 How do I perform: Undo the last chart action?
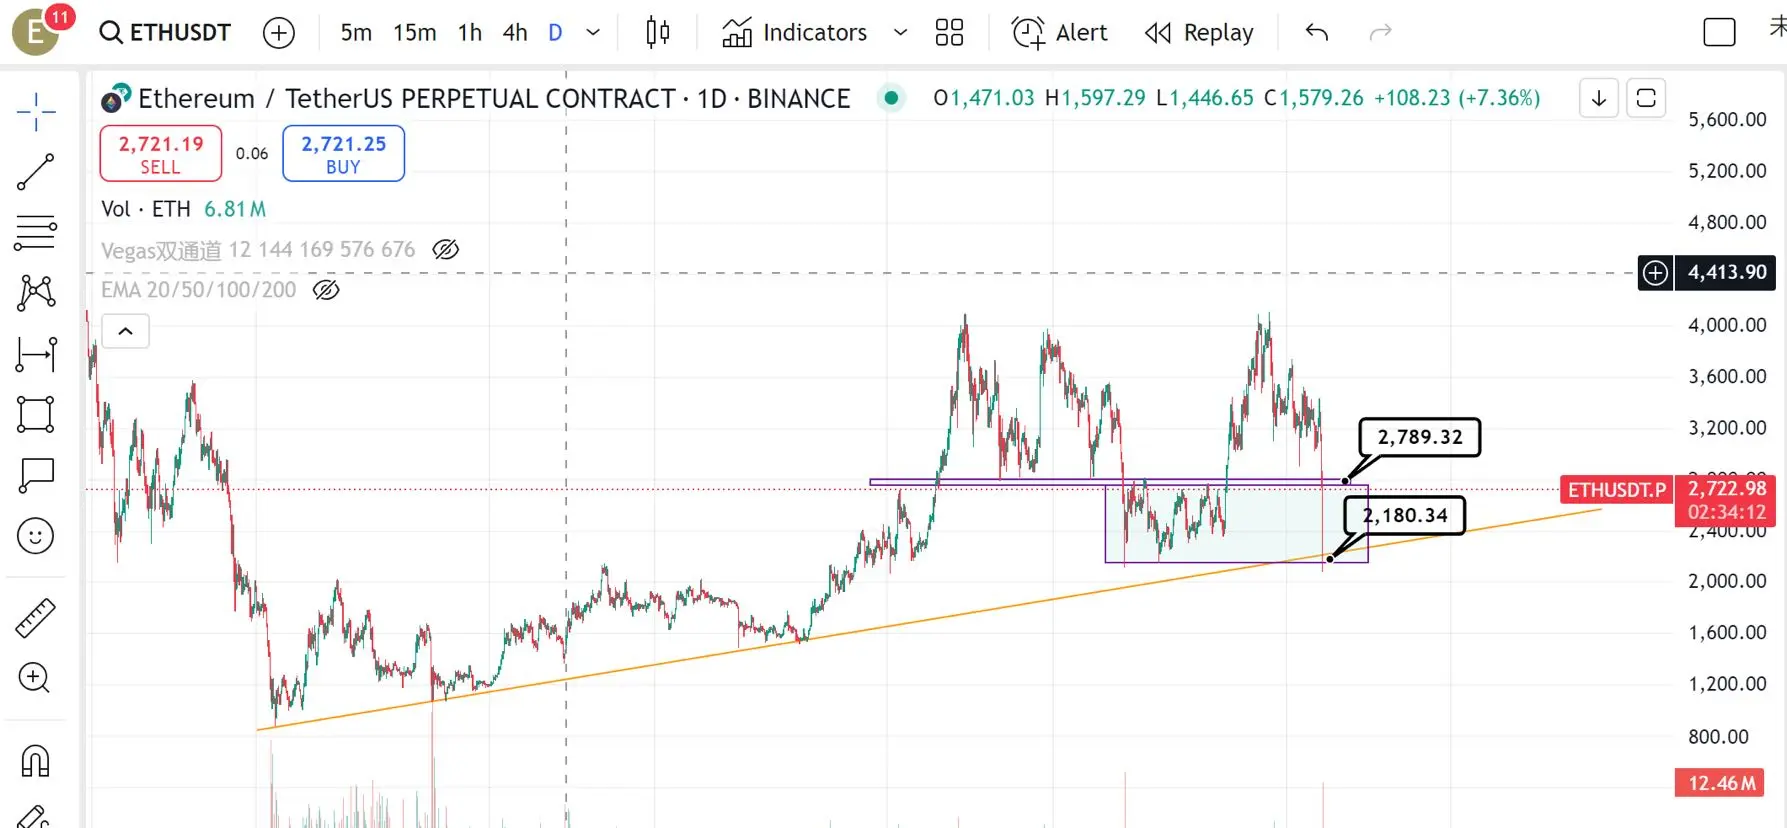[1317, 33]
